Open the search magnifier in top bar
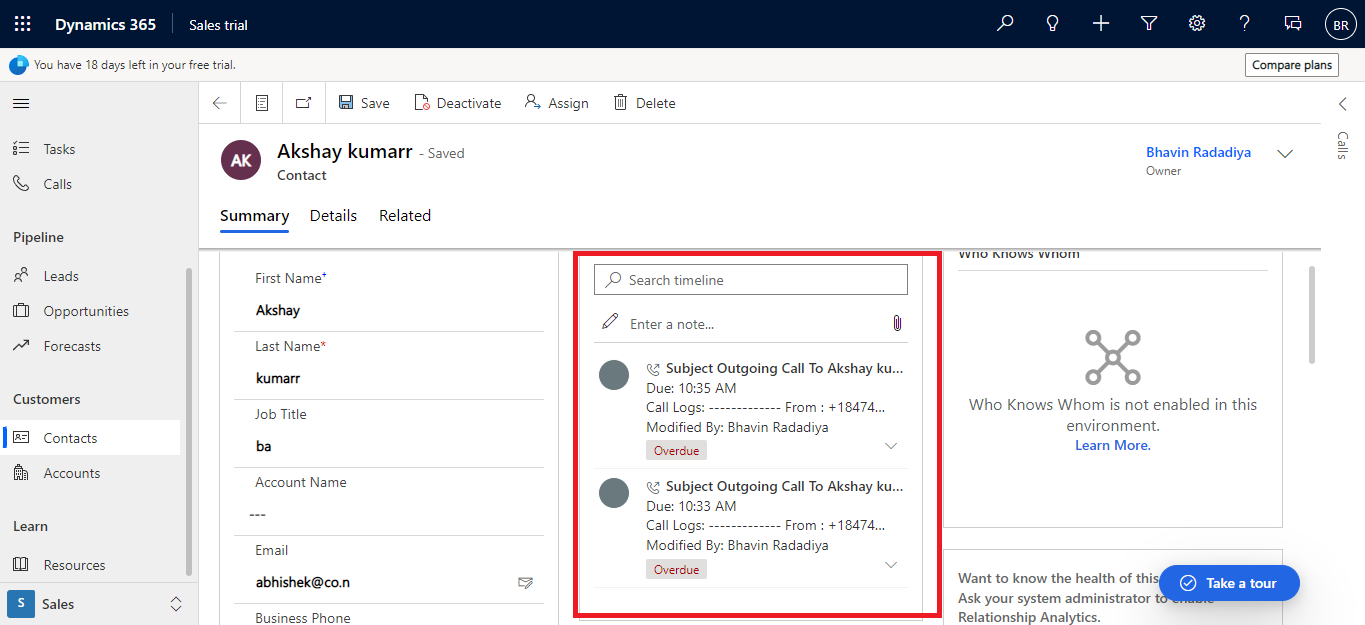 pyautogui.click(x=1005, y=24)
